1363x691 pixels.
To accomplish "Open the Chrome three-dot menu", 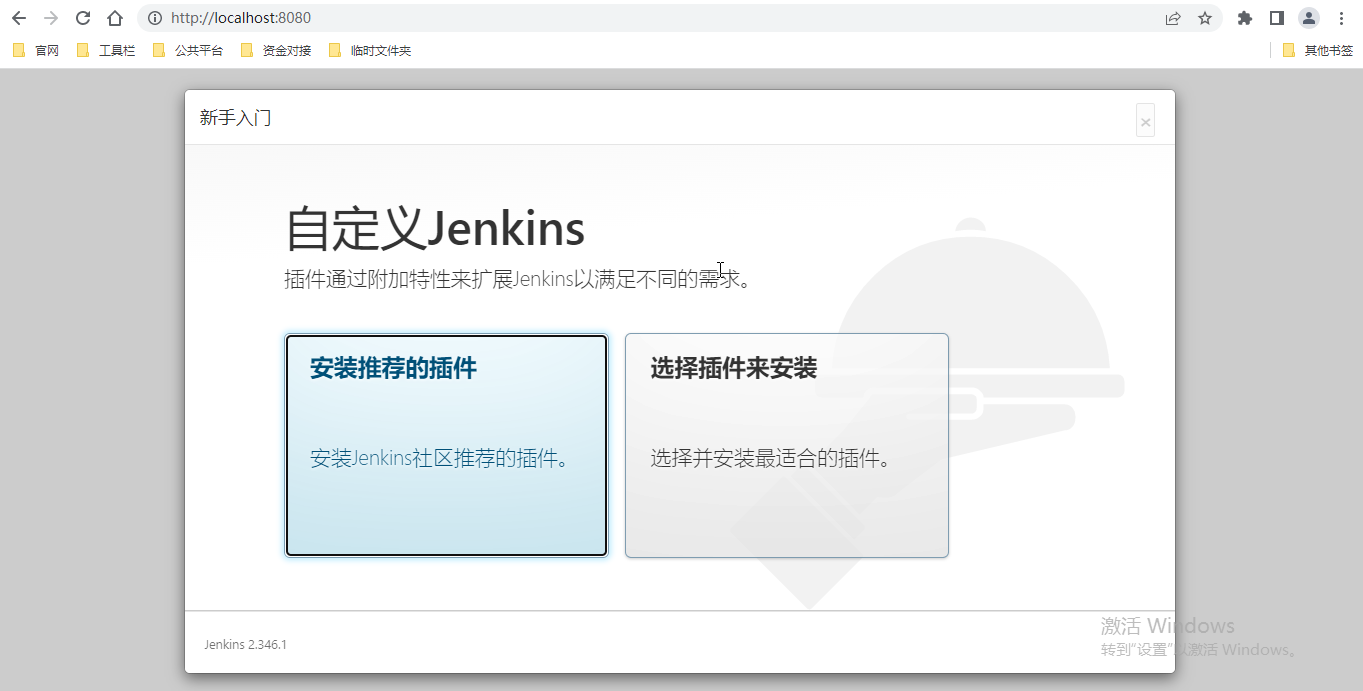I will point(1340,17).
